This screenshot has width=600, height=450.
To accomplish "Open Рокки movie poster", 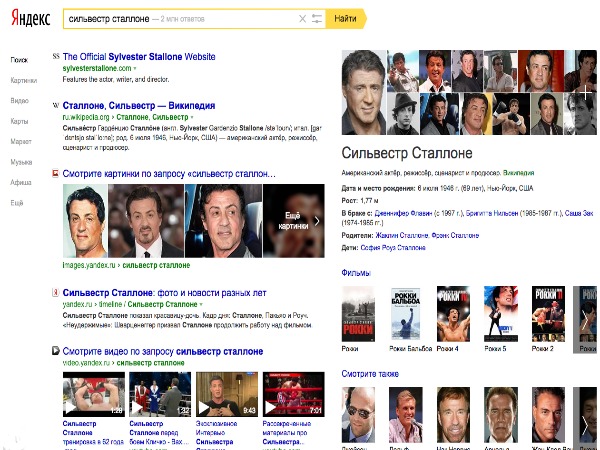I will [358, 314].
